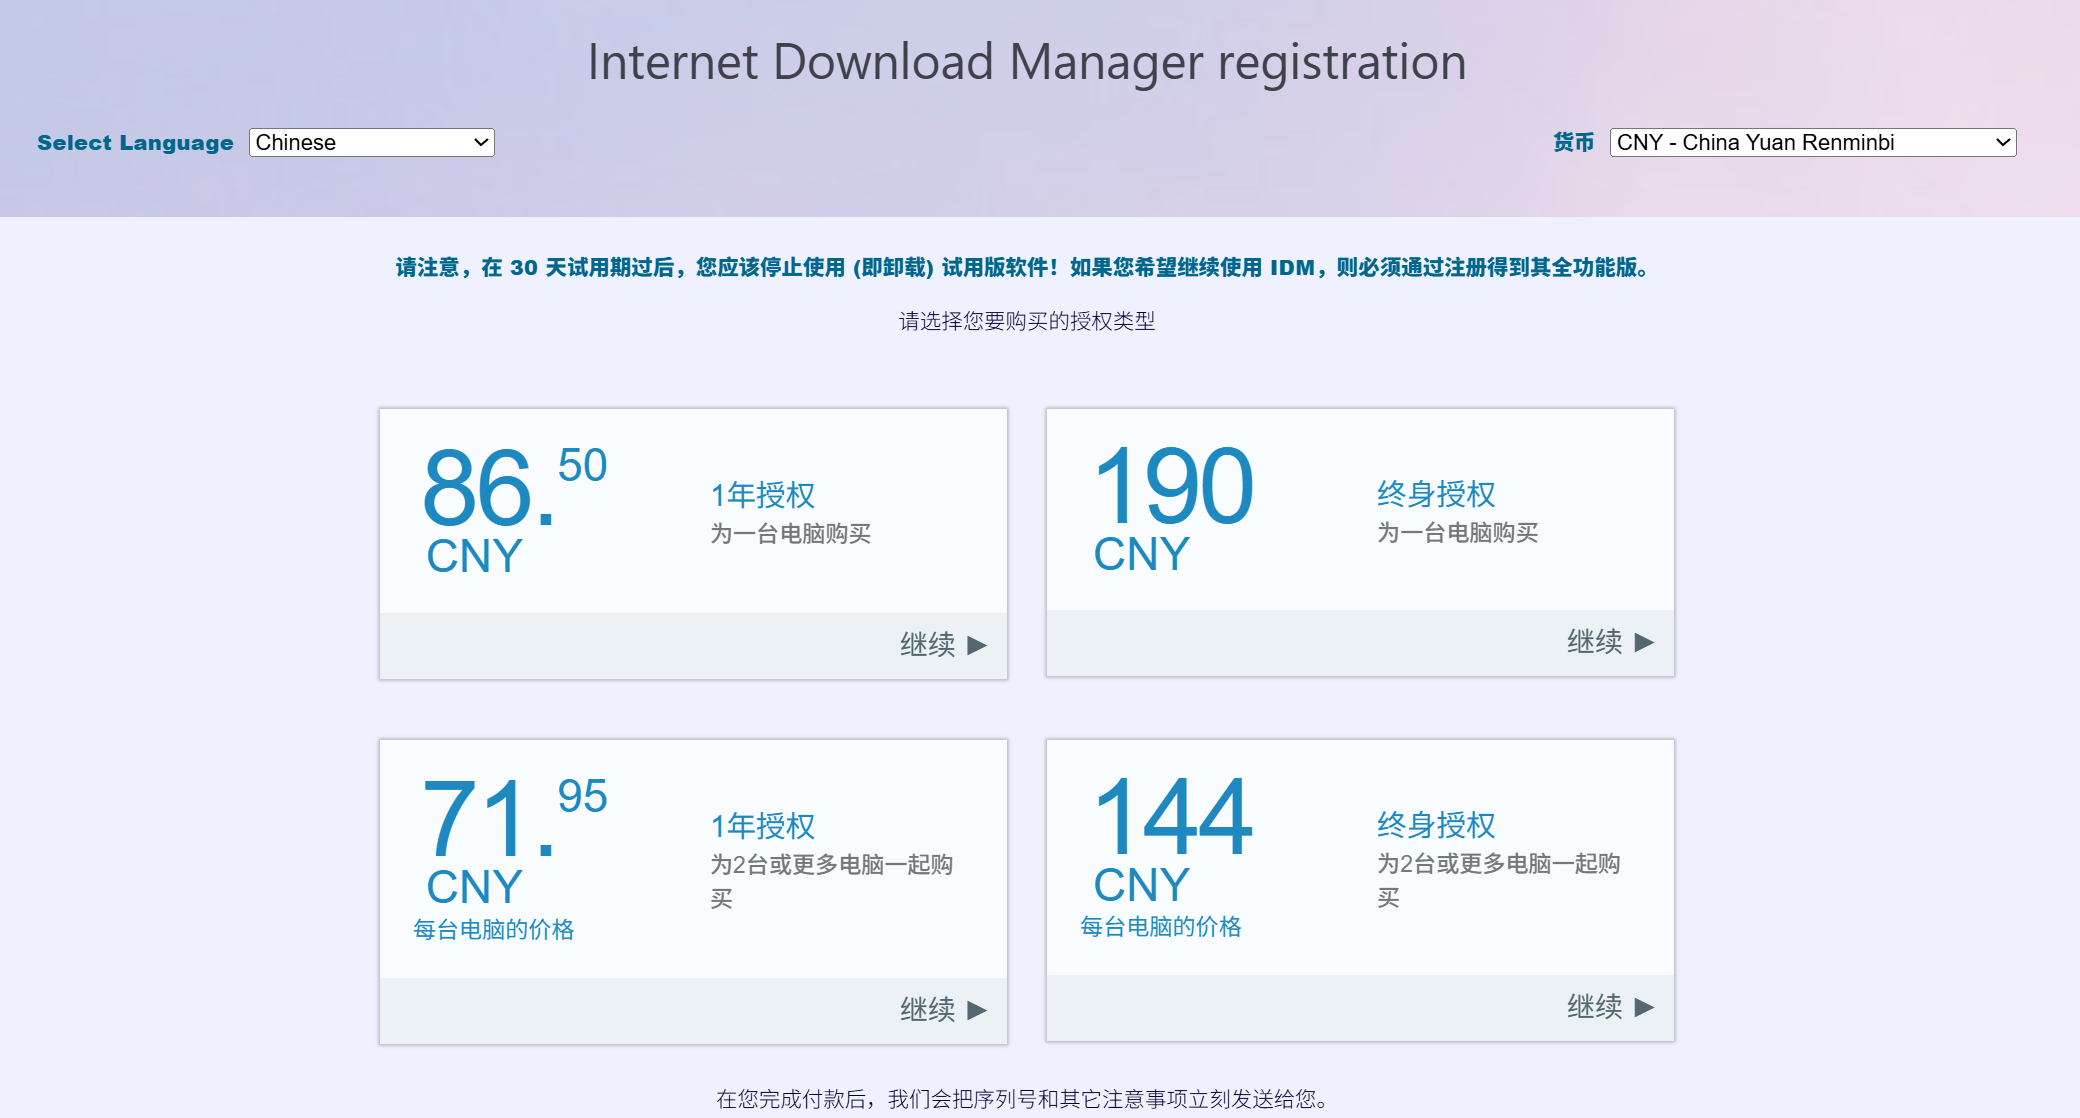Click the 1年授权 title in the 71.95 card

pos(763,826)
